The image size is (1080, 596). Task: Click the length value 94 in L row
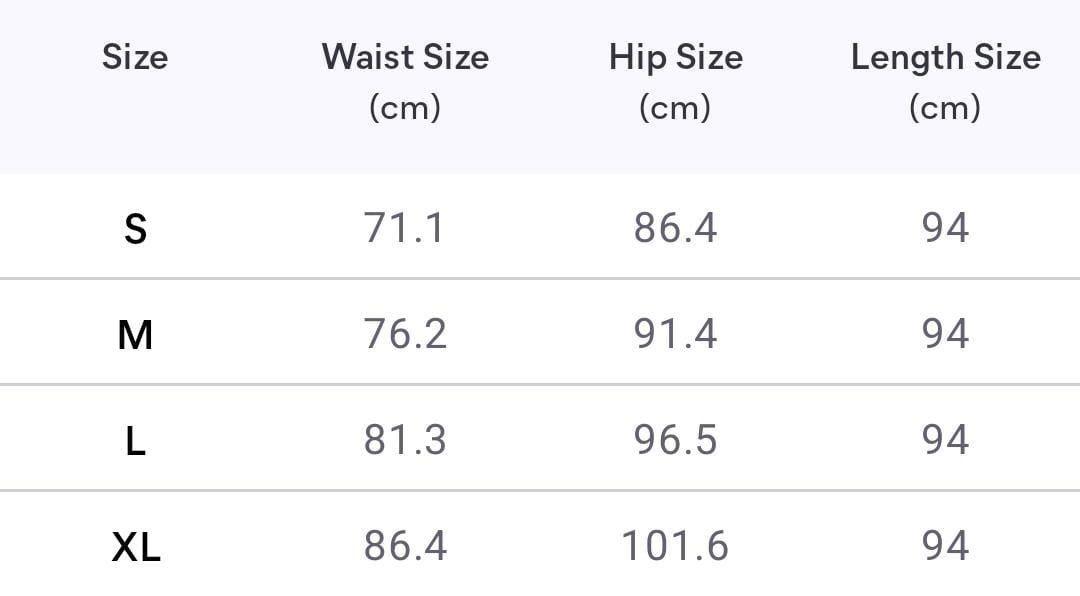tap(945, 440)
